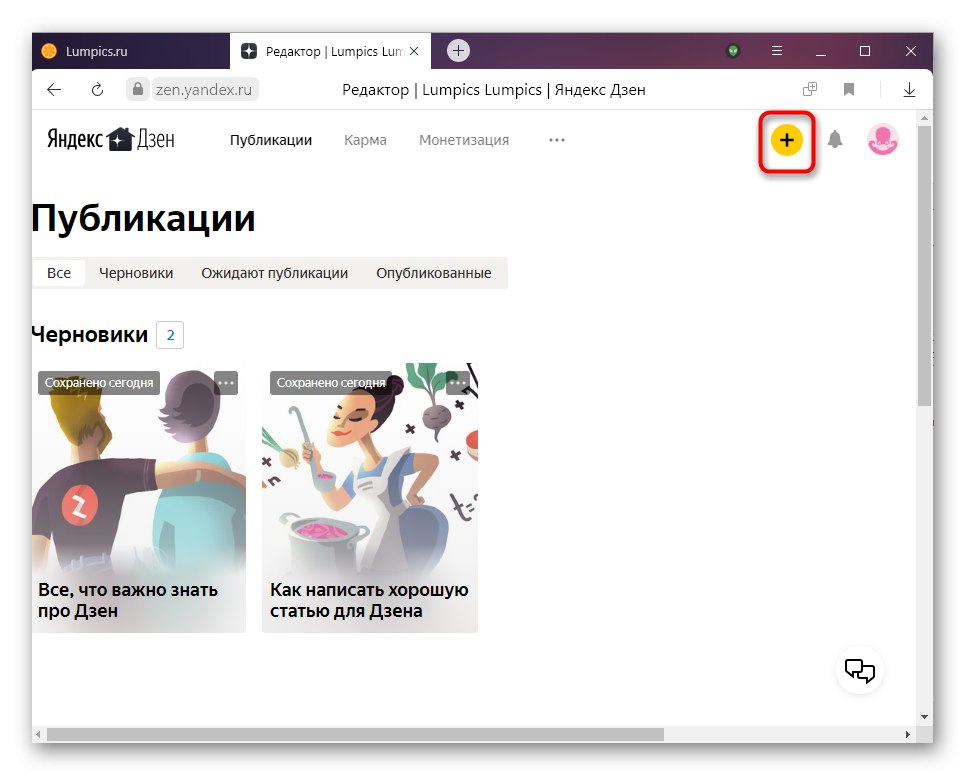Open the Карма section
Screen dimensions: 966x775
pos(365,141)
